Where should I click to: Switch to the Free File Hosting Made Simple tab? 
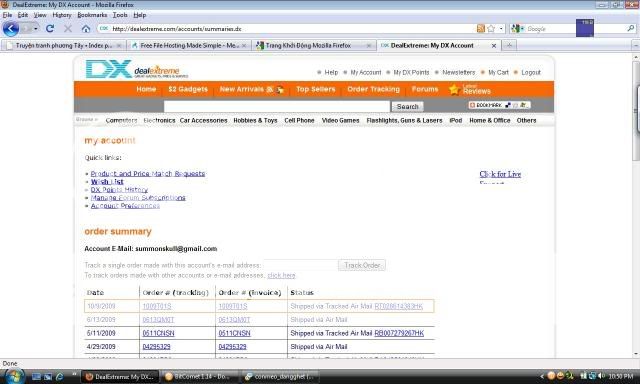pos(189,45)
